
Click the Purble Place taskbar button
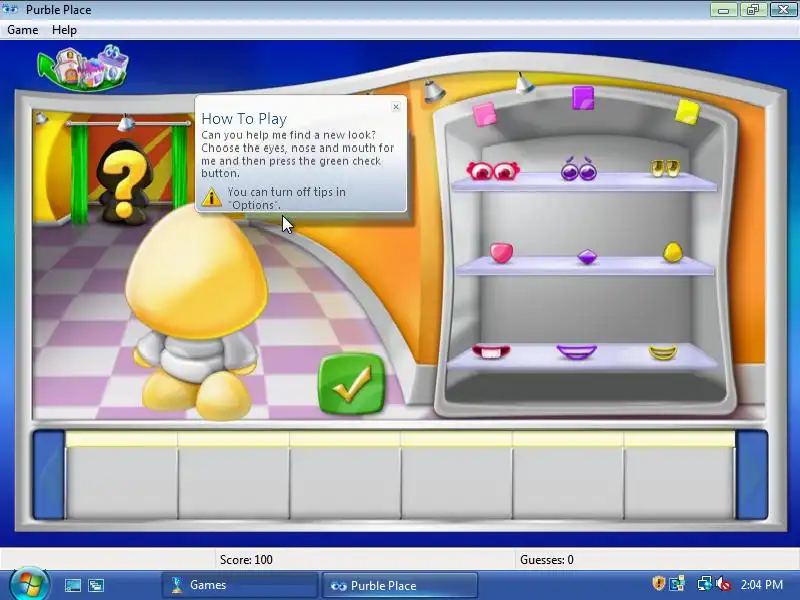click(399, 585)
